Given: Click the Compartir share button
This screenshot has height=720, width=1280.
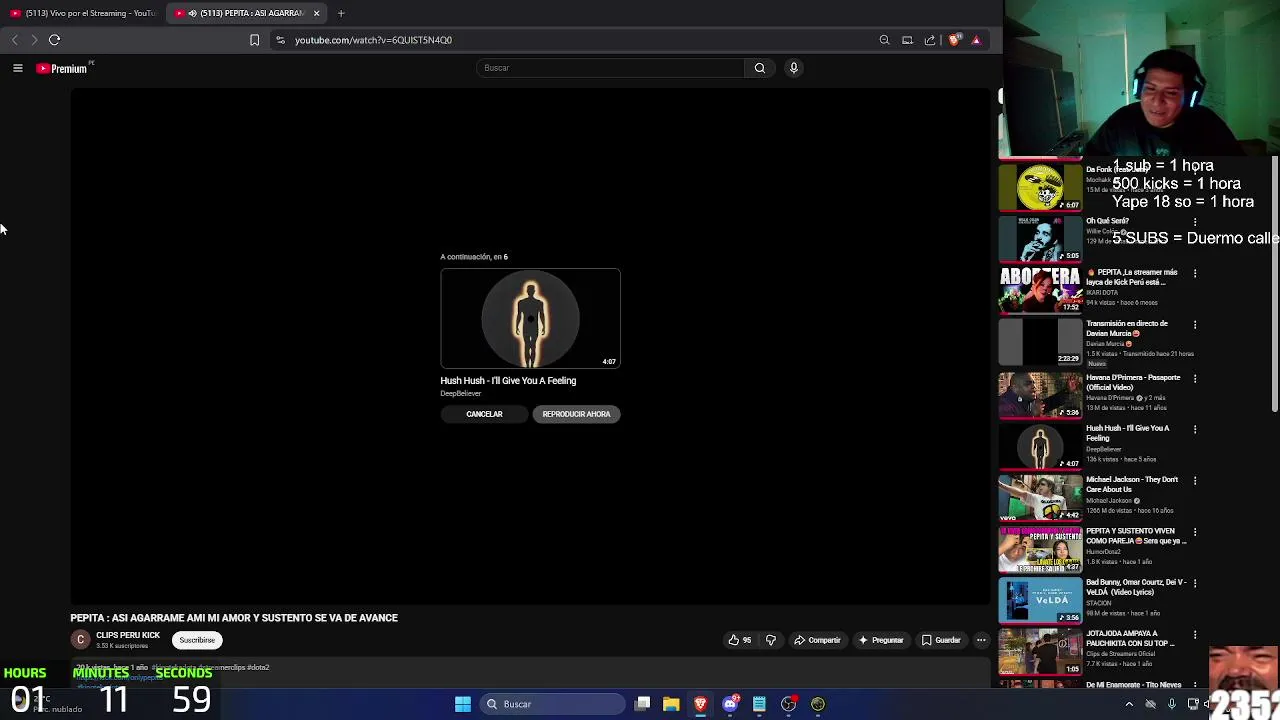Looking at the screenshot, I should coord(817,640).
